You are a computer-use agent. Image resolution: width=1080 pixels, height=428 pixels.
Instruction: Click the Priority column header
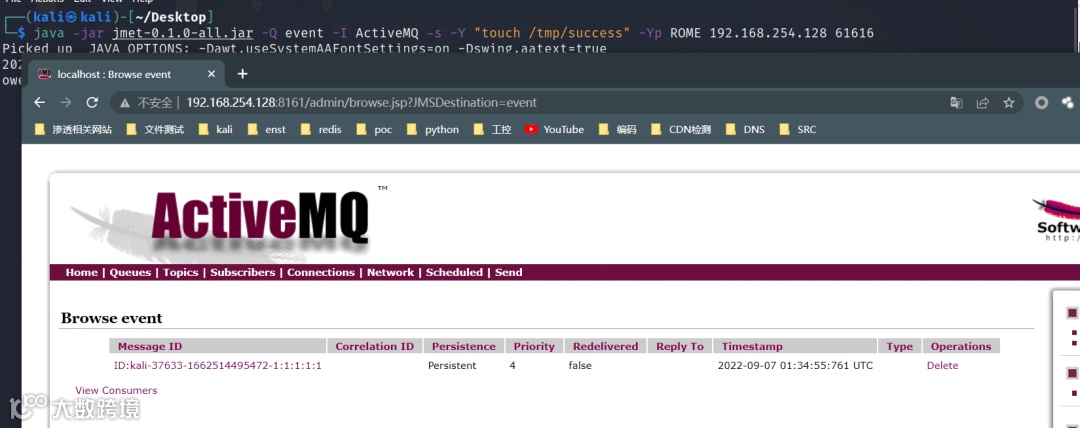pos(534,346)
